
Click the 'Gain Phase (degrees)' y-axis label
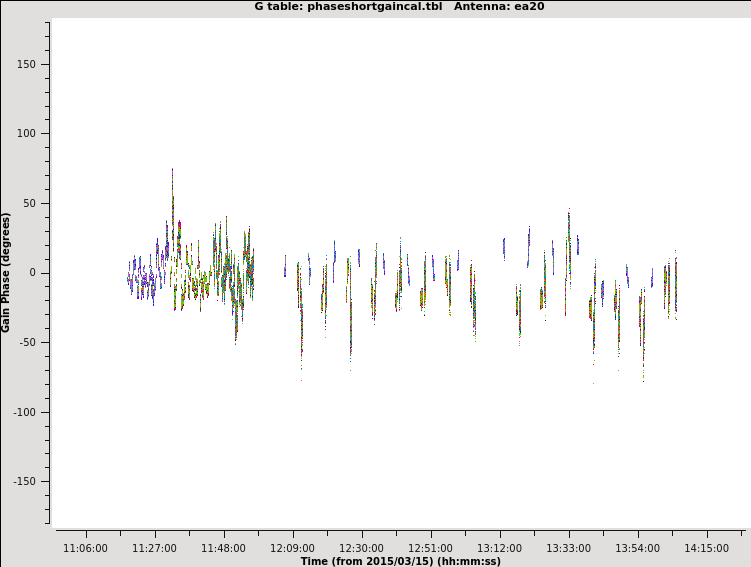coord(6,272)
